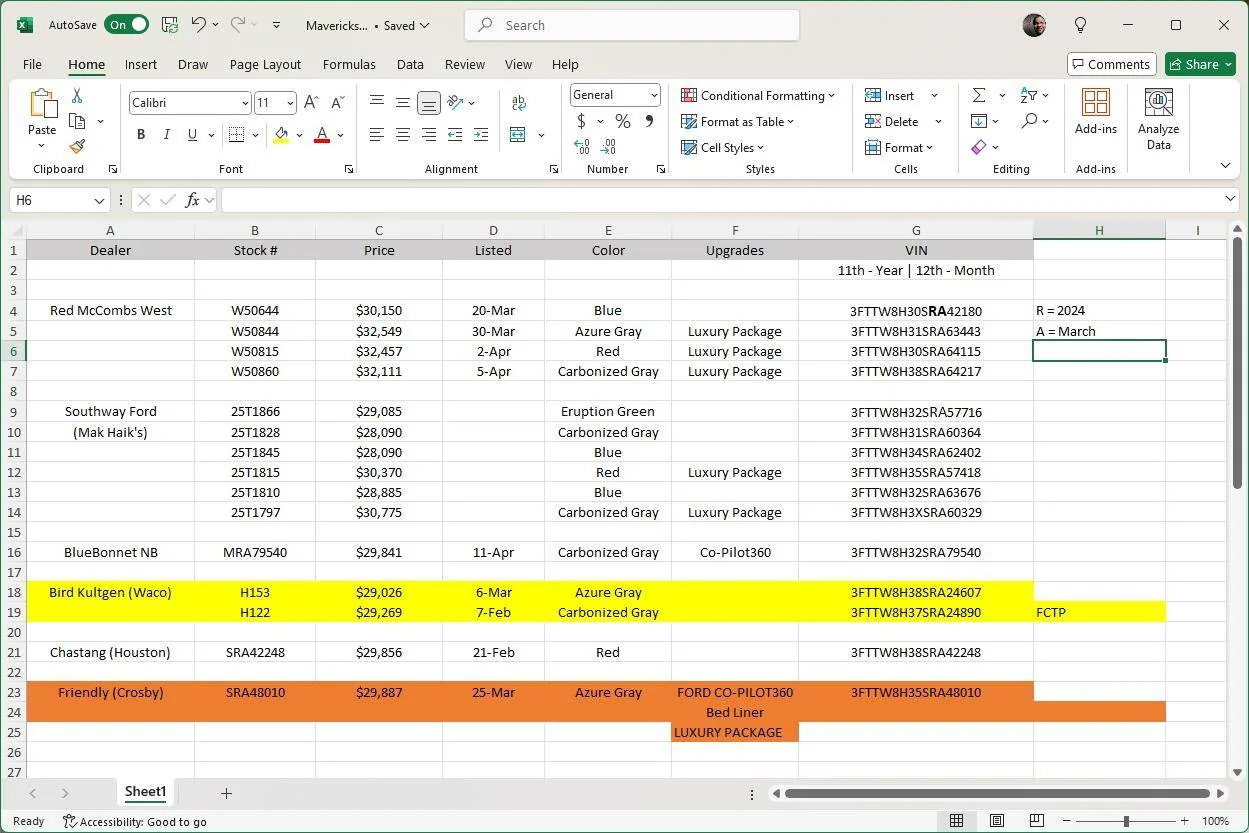
Task: Decrease font size with smaller A icon
Action: (x=337, y=102)
